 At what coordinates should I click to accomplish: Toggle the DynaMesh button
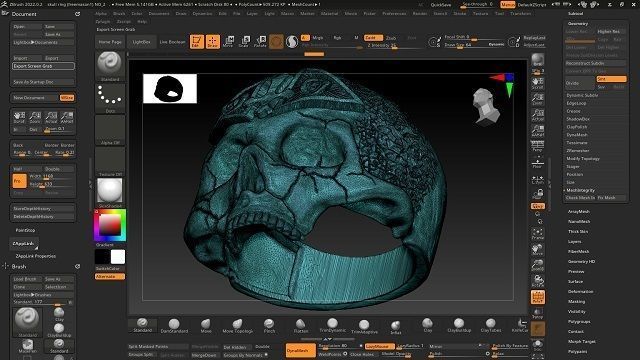click(301, 351)
